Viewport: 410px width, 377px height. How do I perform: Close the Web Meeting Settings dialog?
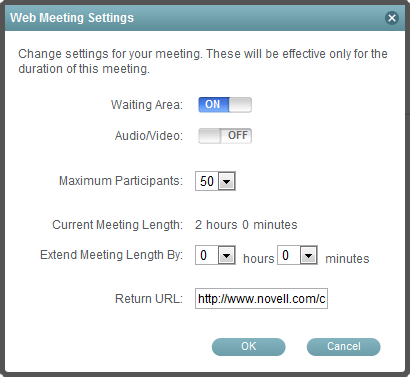pos(392,18)
